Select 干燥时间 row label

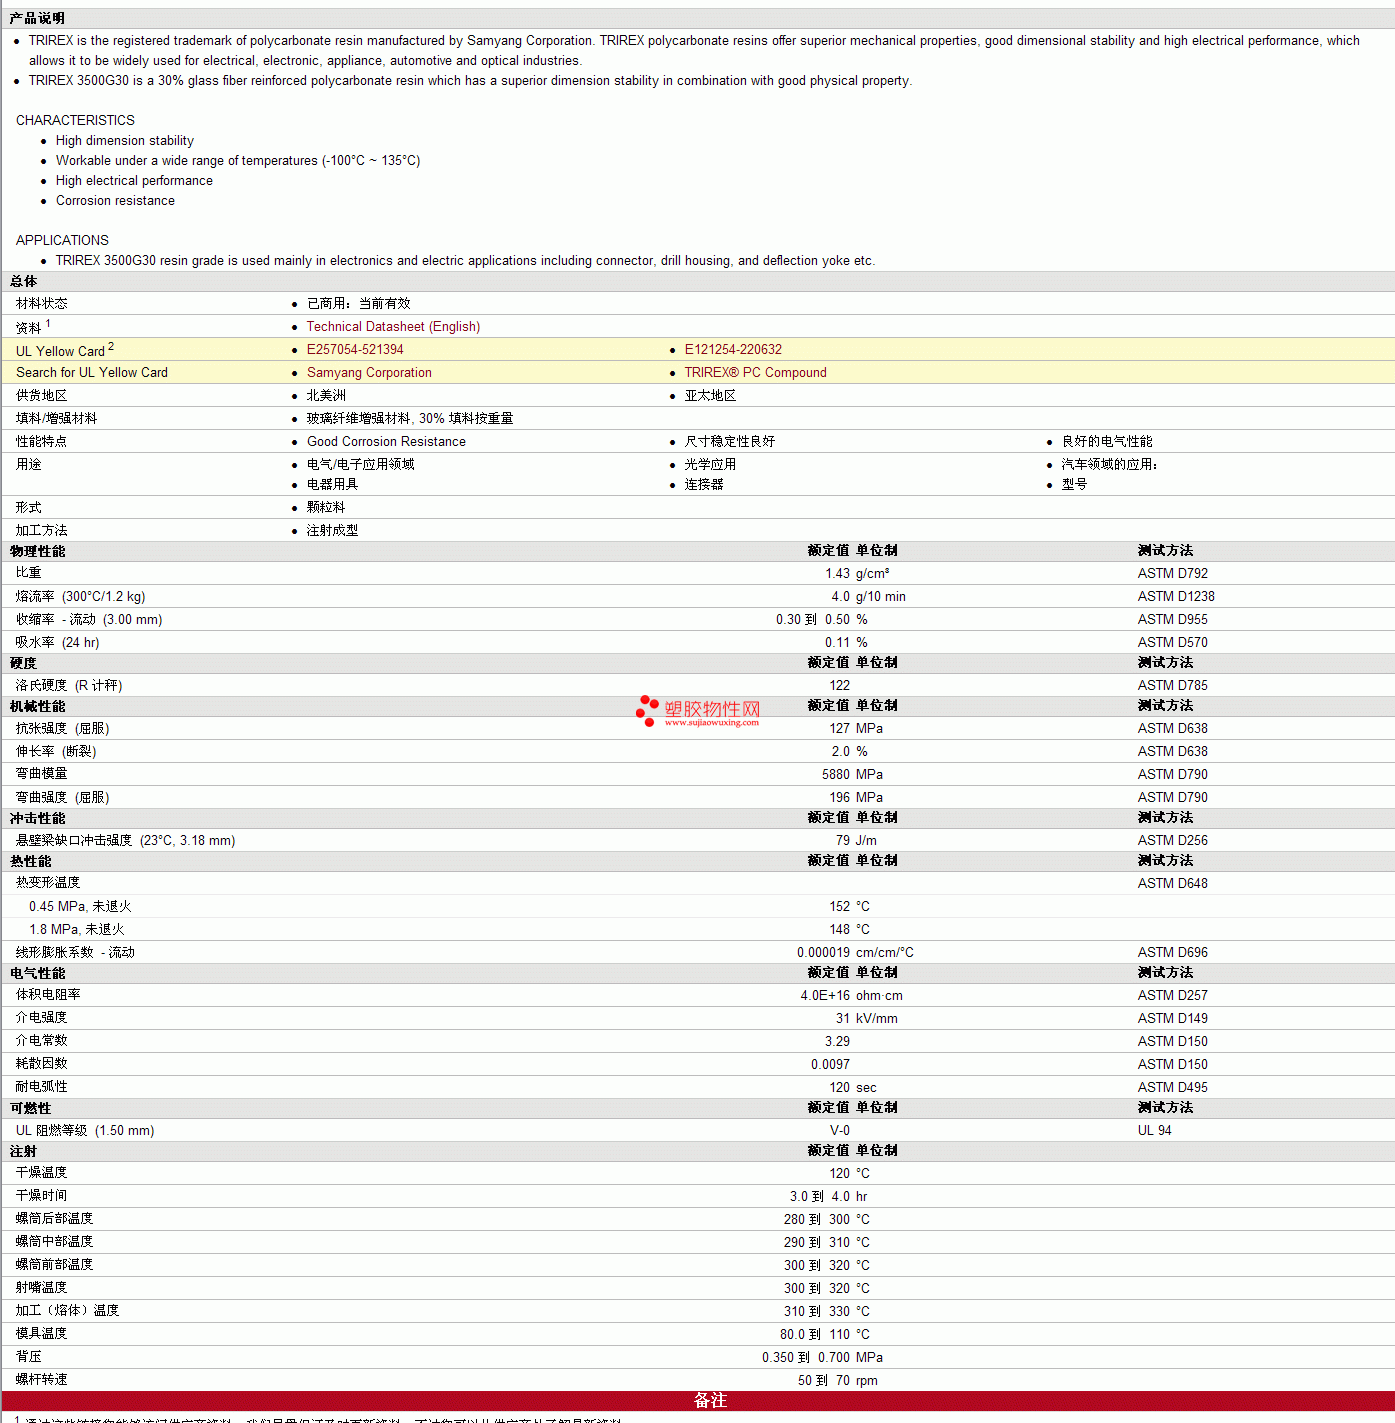tap(41, 1197)
